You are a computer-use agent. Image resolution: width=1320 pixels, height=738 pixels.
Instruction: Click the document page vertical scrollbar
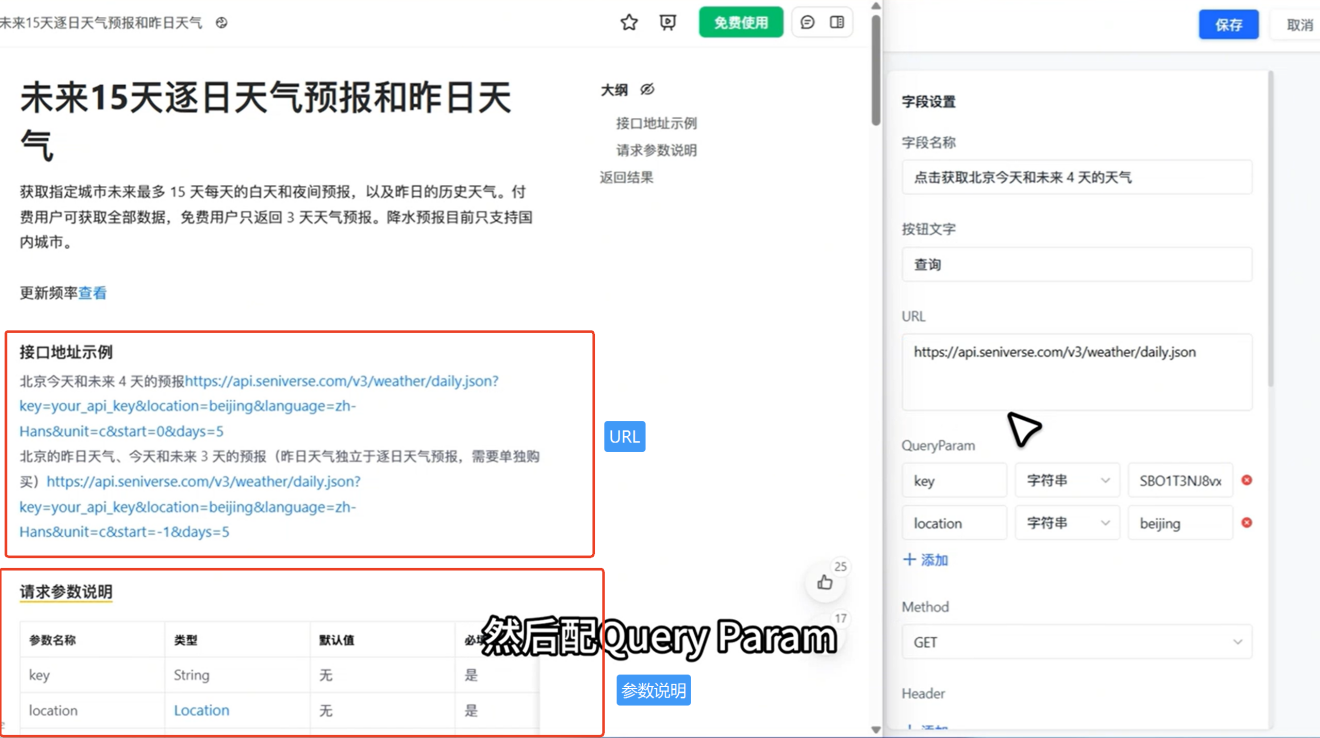coord(876,70)
